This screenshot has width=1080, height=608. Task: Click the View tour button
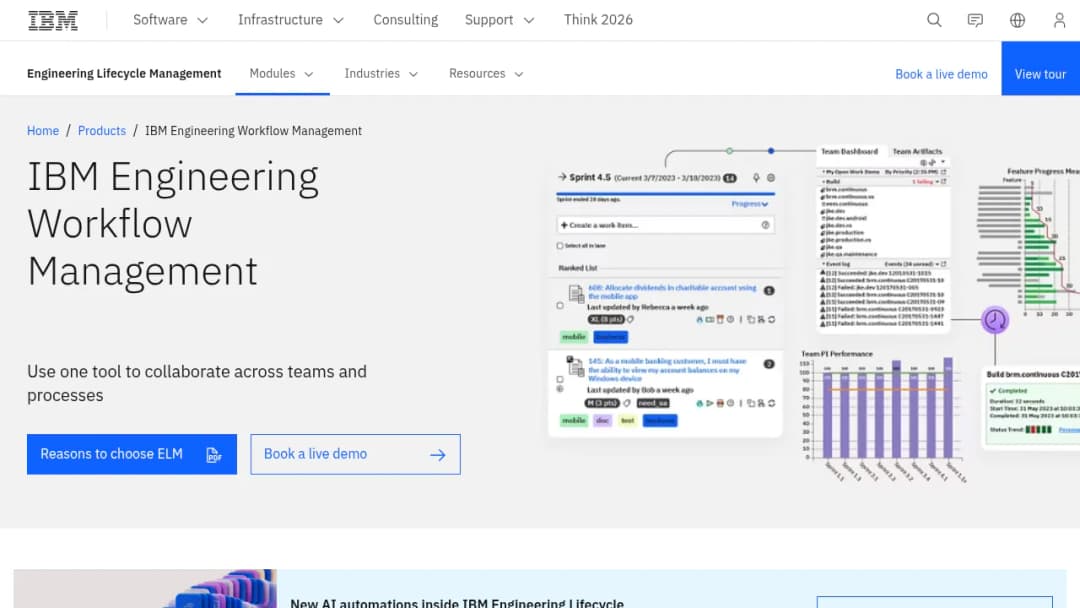[x=1040, y=68]
